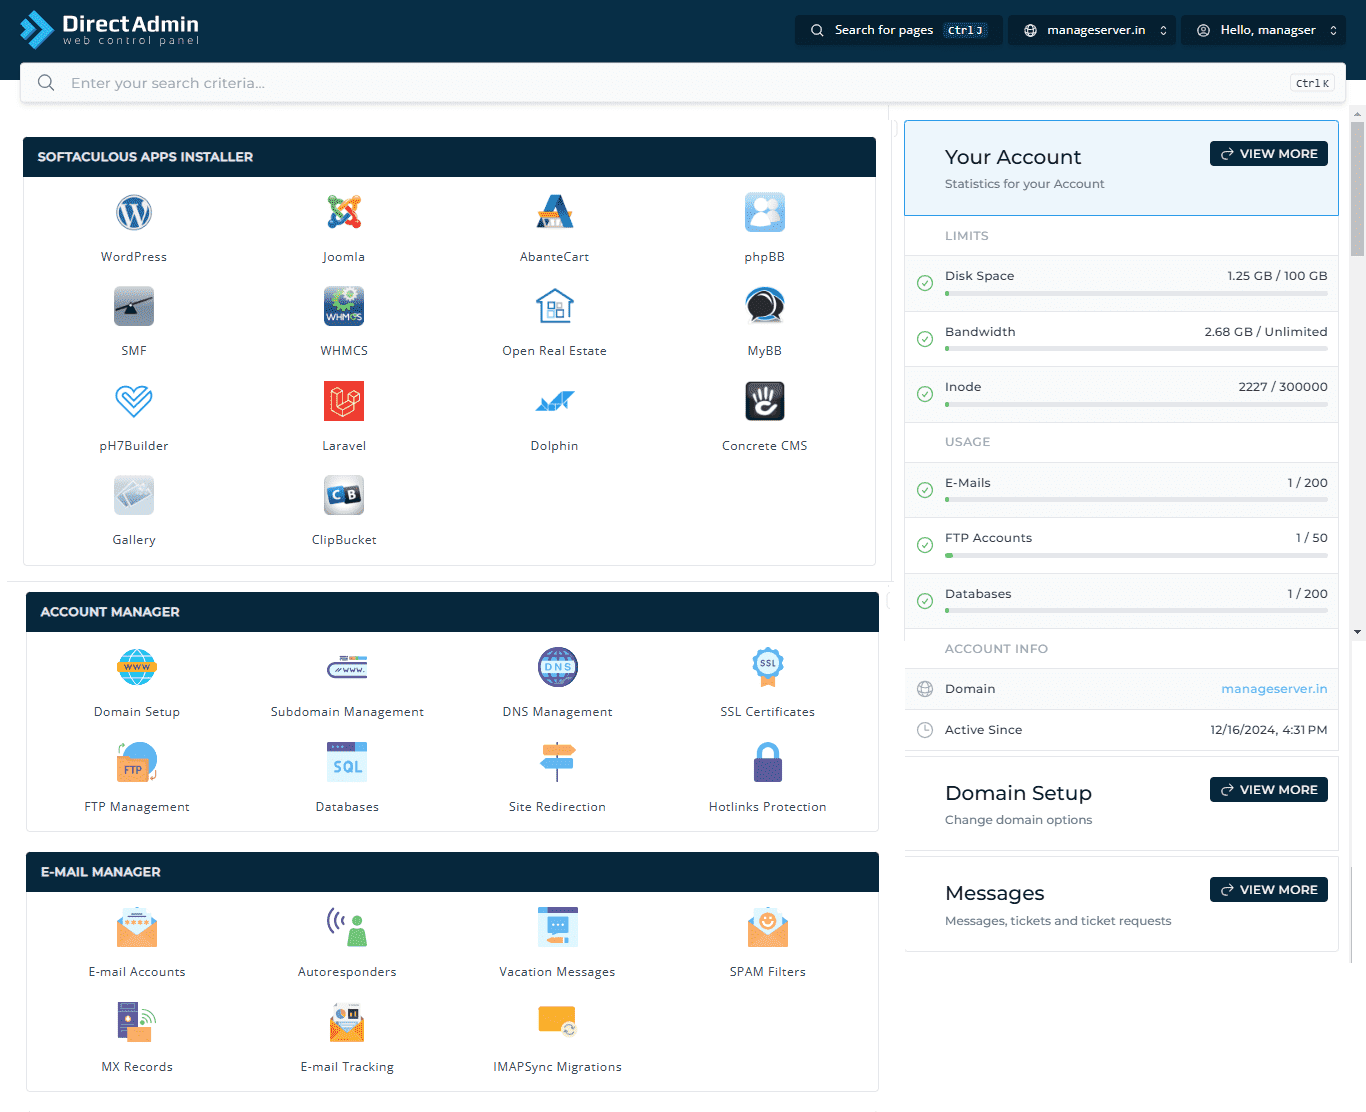The width and height of the screenshot is (1366, 1112).
Task: Open the Hotlinks Protection padlock icon
Action: [768, 762]
